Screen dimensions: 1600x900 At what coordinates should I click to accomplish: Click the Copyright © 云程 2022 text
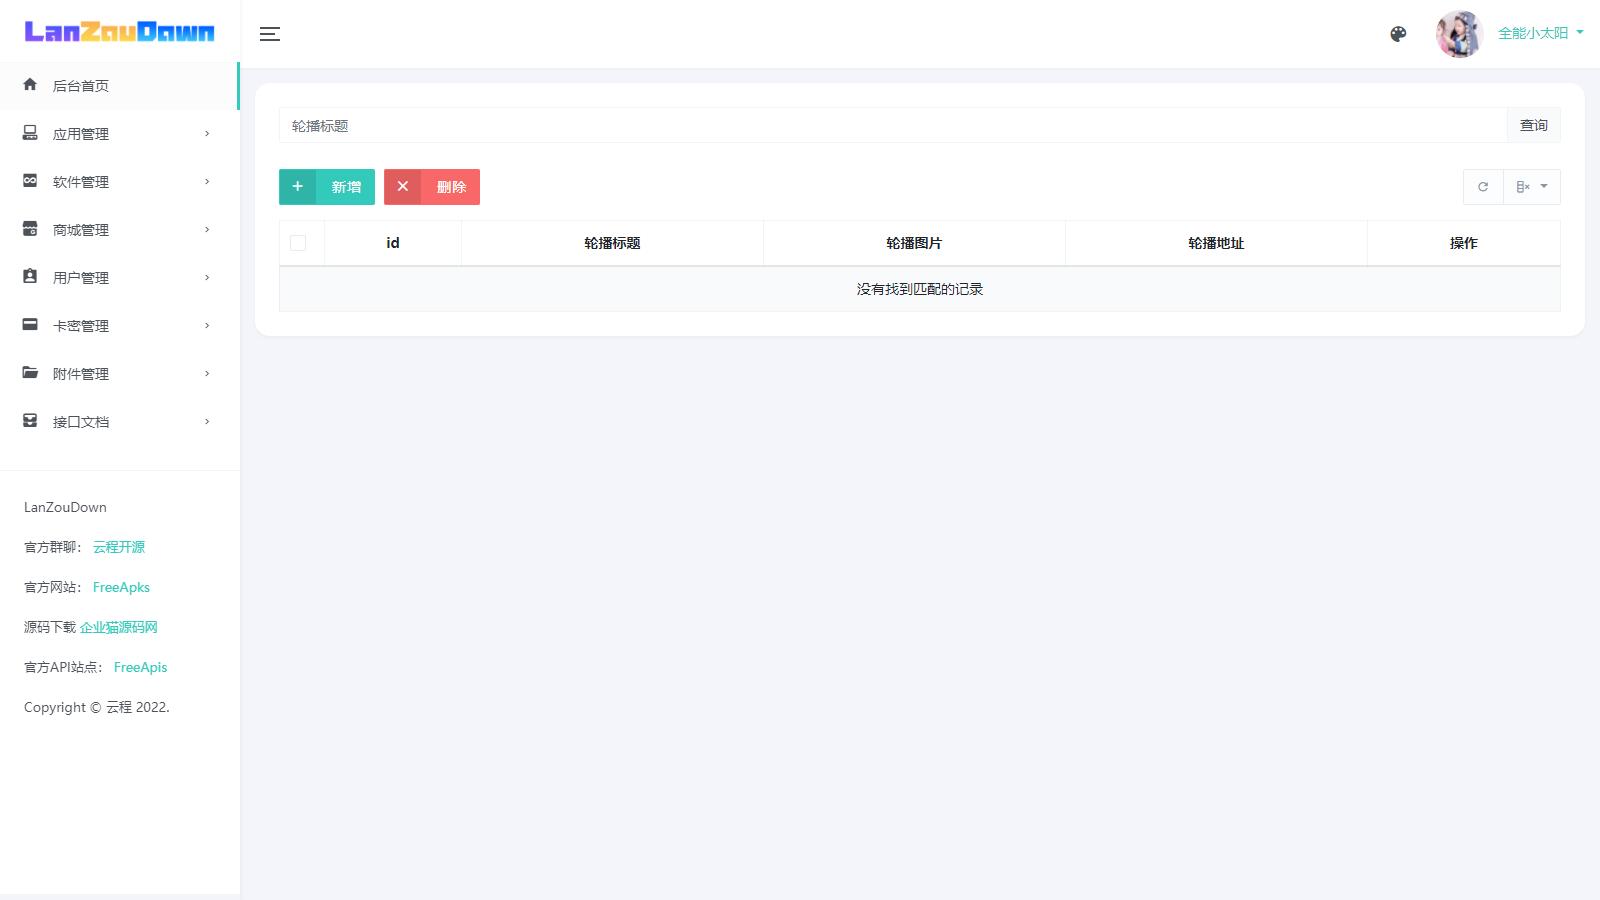(97, 707)
